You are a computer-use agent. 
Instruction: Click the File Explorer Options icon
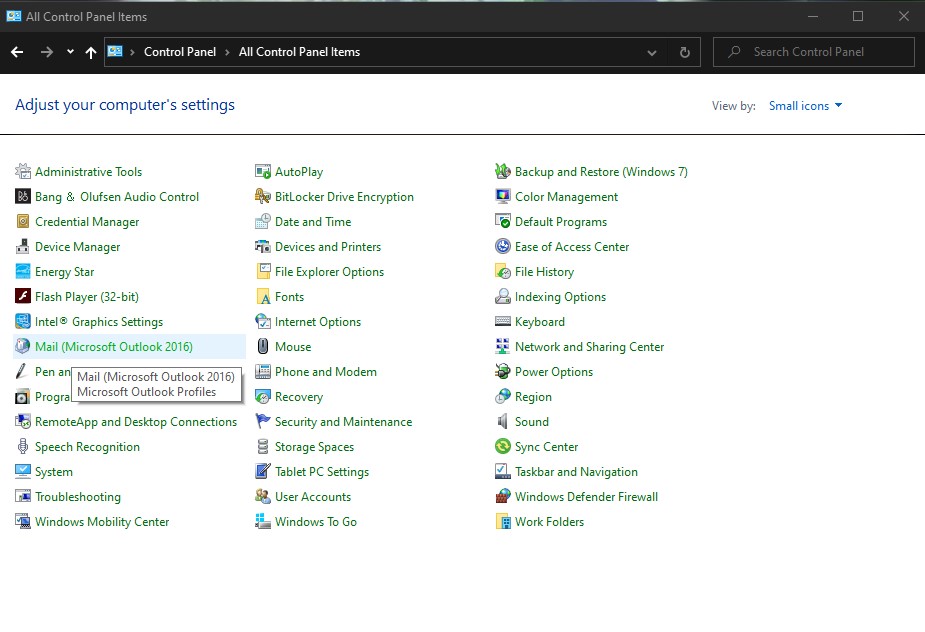263,271
